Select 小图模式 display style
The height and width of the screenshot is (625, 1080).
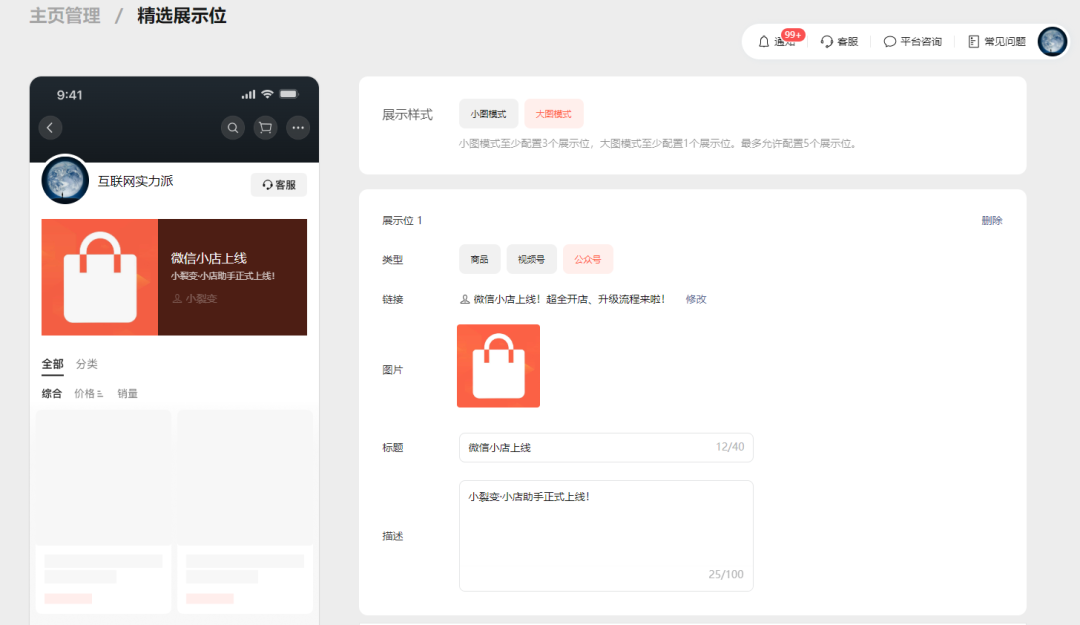click(488, 114)
